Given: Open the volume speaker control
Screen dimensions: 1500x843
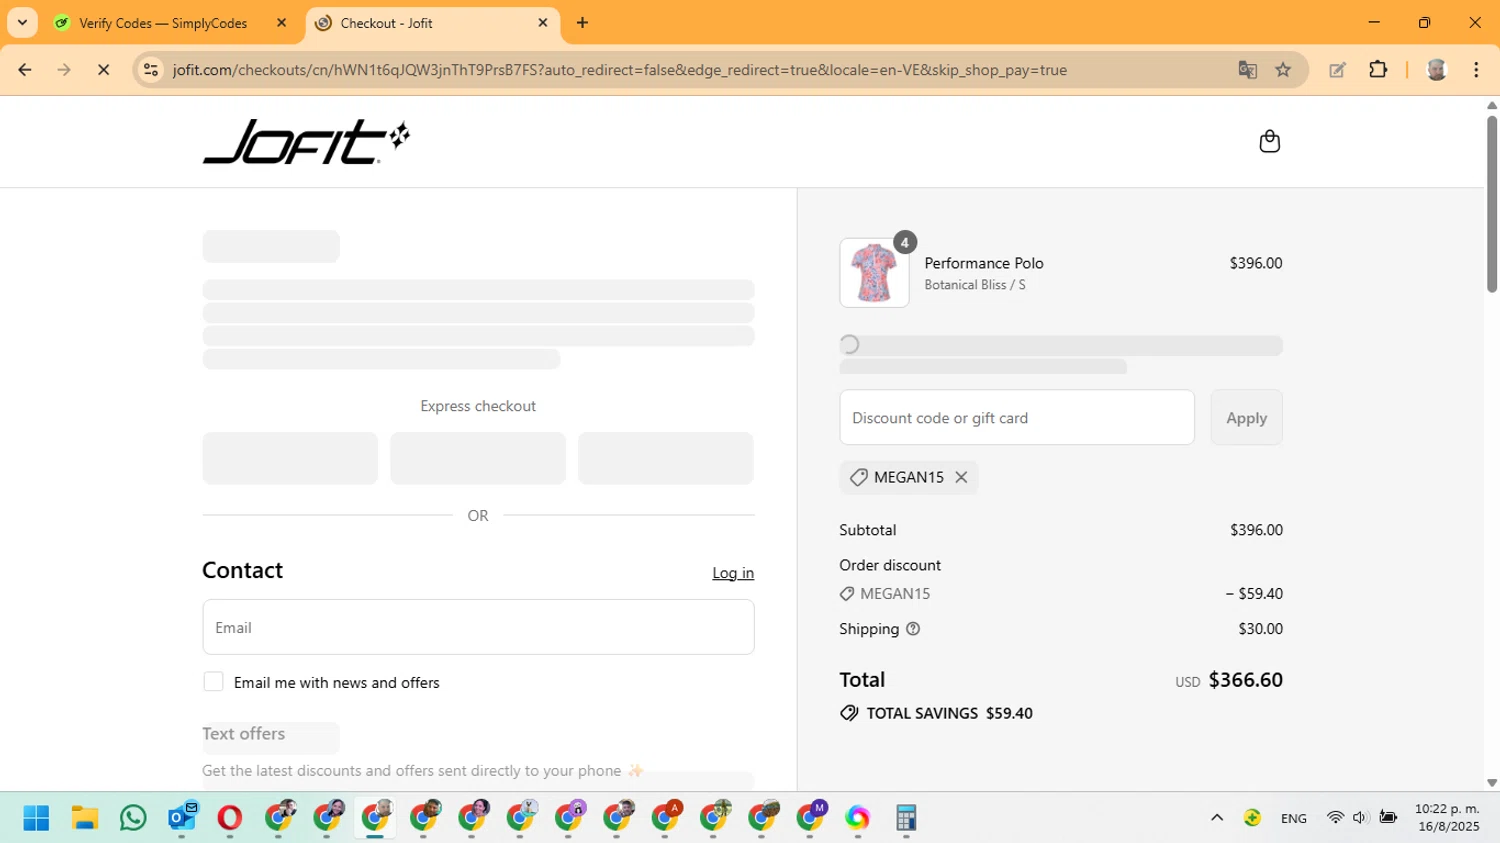Looking at the screenshot, I should pos(1360,818).
